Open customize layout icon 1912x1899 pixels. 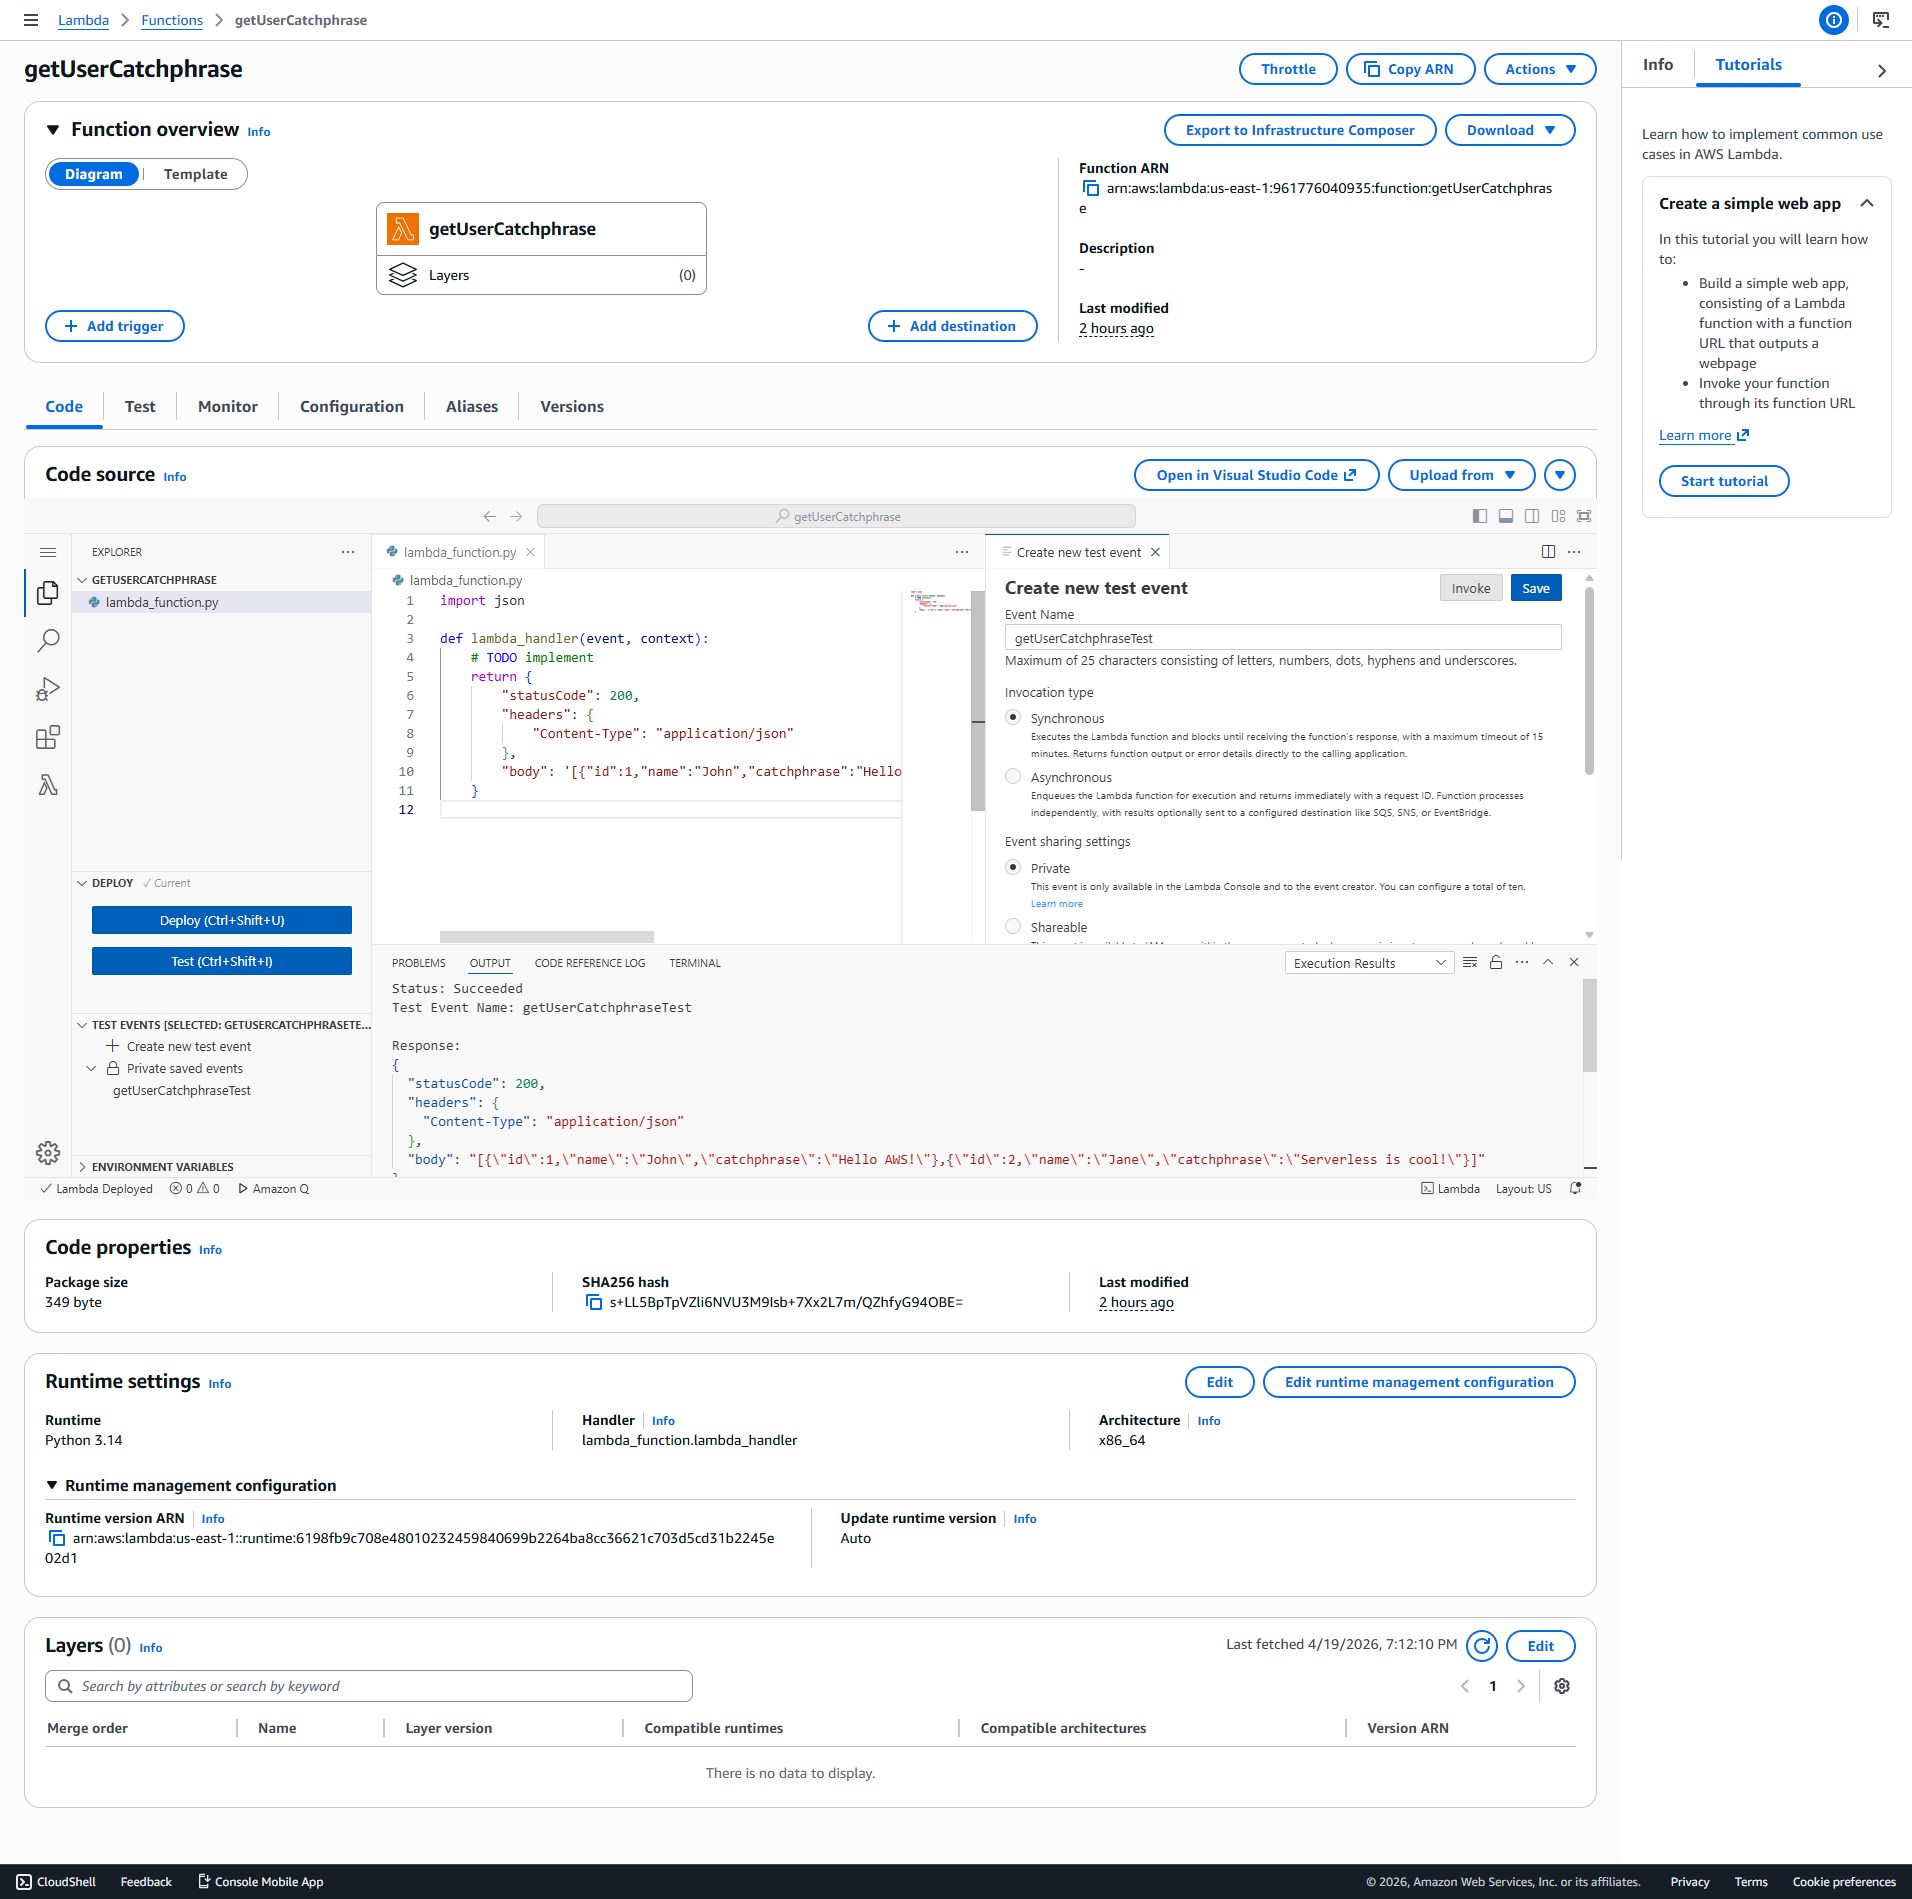point(1558,516)
